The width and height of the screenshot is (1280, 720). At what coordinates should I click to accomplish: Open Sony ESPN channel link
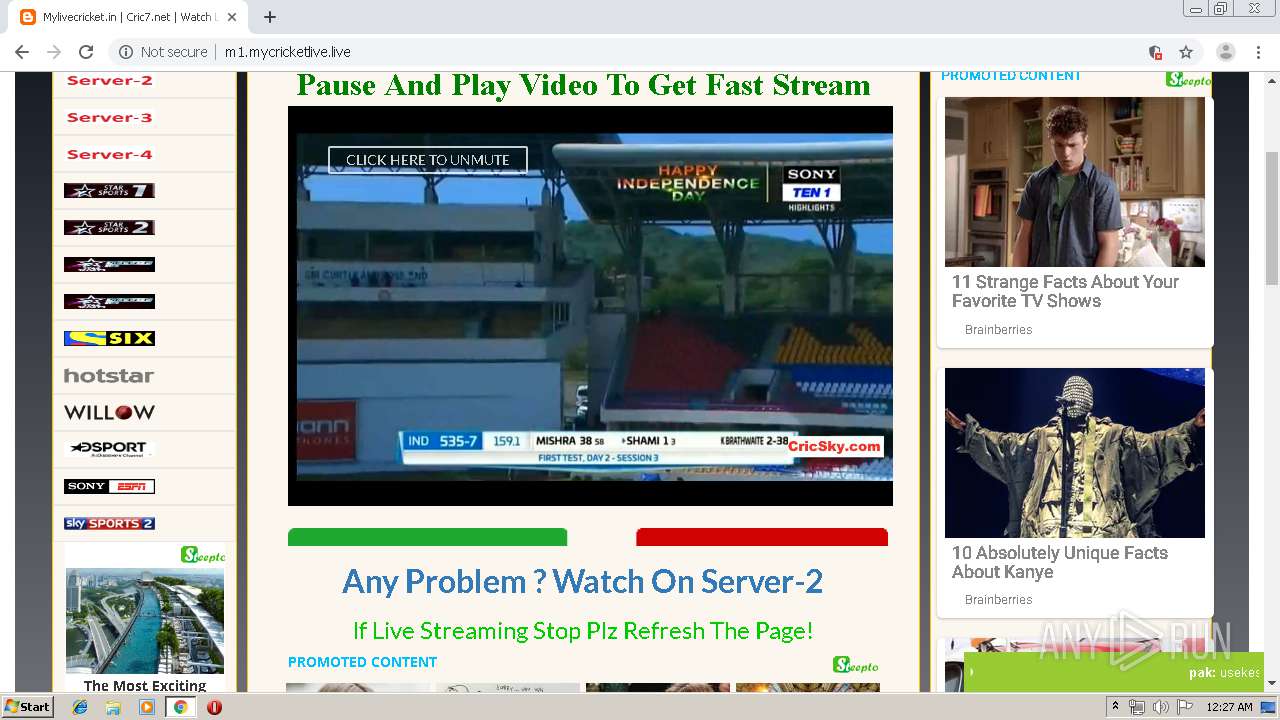click(109, 486)
